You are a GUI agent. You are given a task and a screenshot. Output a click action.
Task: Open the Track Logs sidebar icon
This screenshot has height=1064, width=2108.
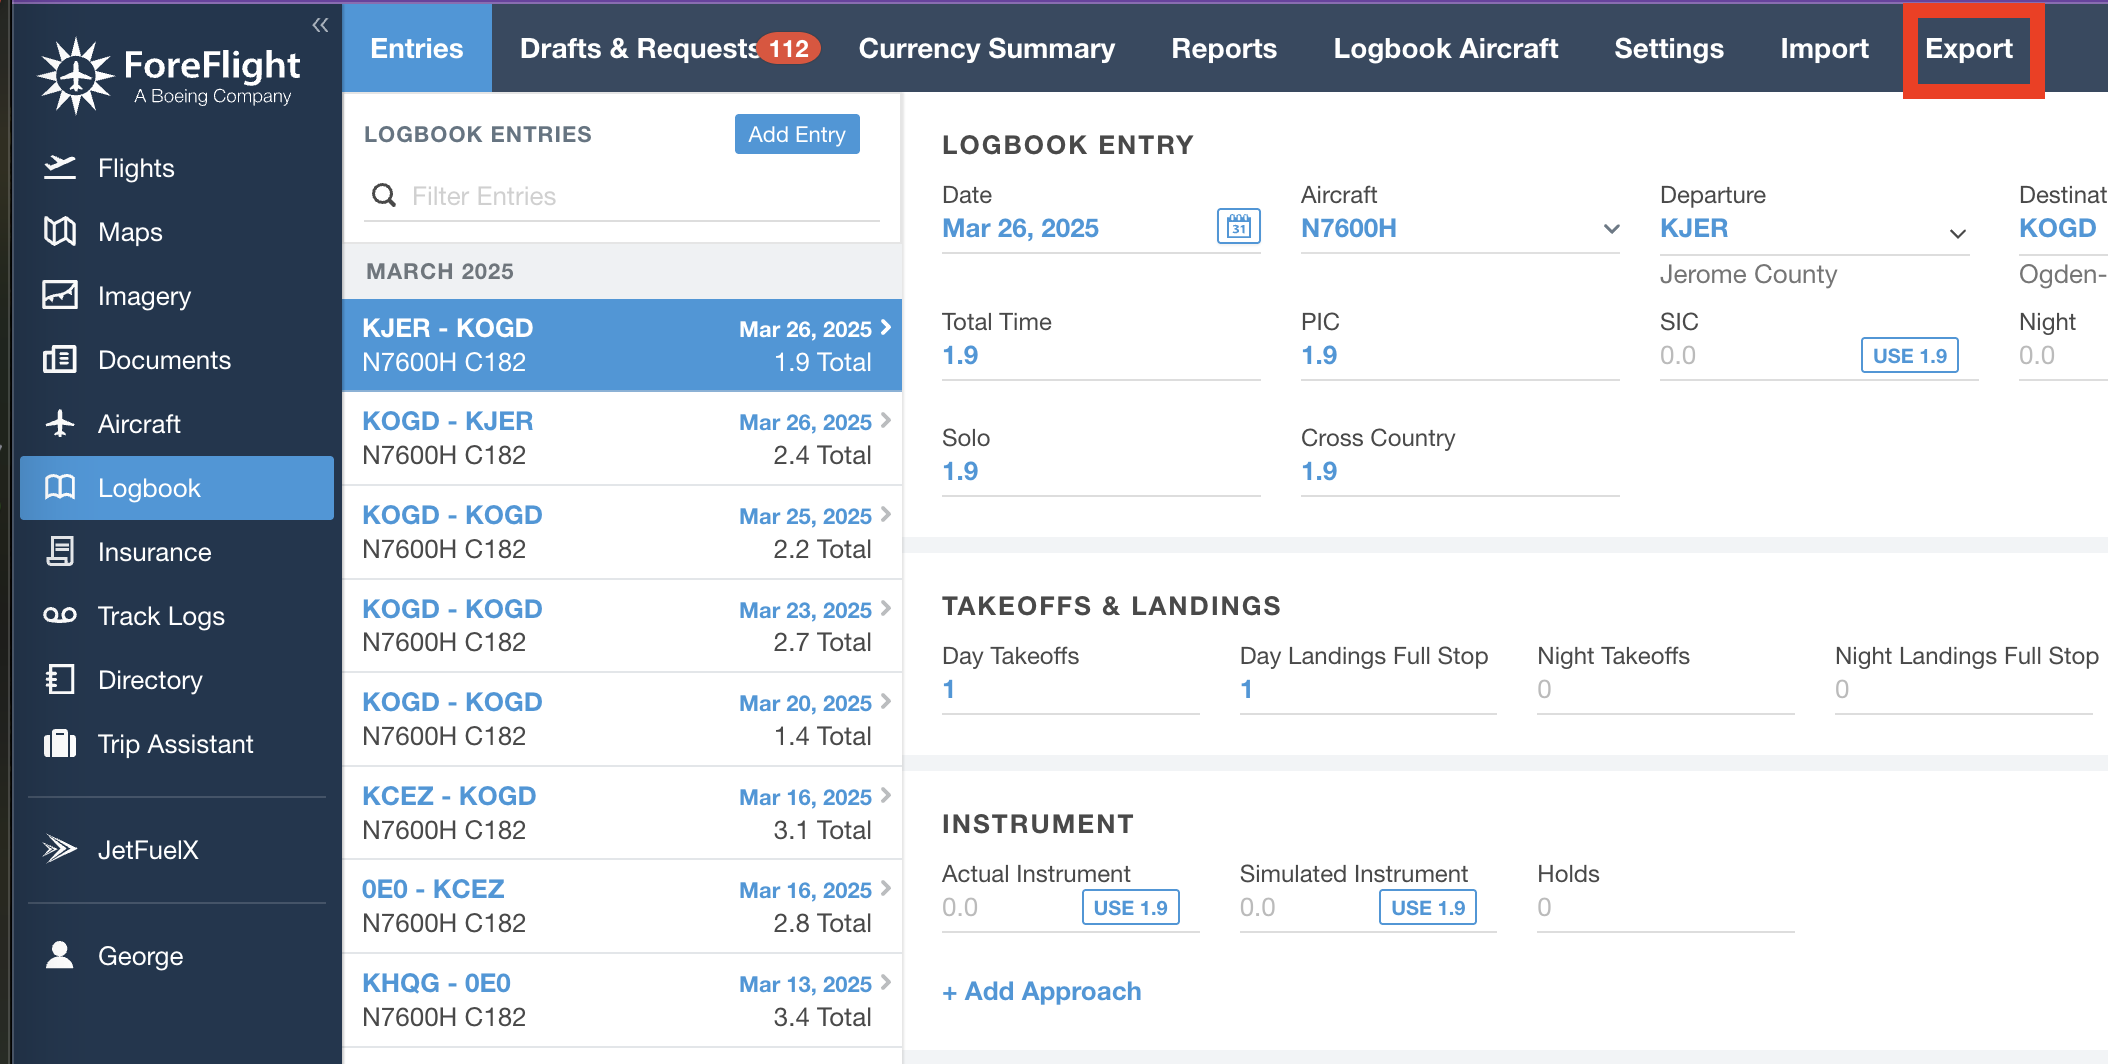(61, 615)
